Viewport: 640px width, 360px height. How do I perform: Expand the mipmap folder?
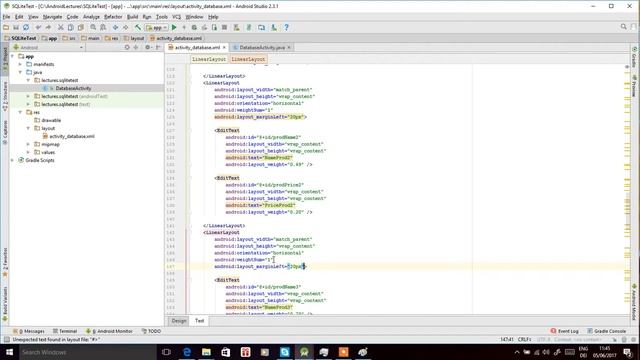(29, 144)
